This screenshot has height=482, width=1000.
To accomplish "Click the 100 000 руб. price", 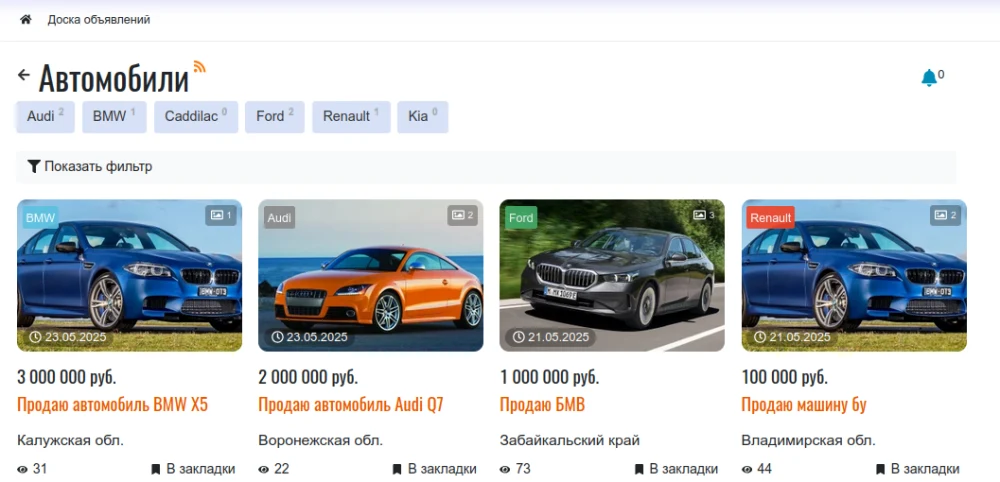I will [x=785, y=377].
